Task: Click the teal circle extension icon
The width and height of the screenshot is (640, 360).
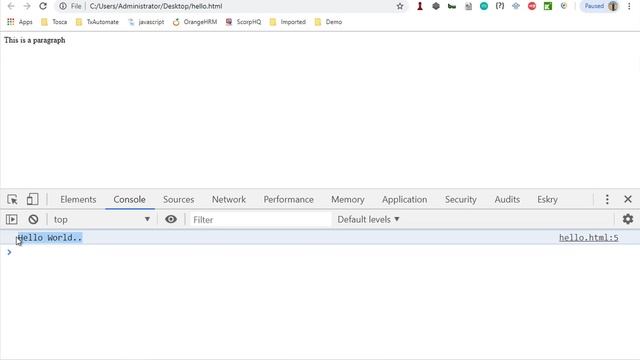Action: (x=484, y=6)
